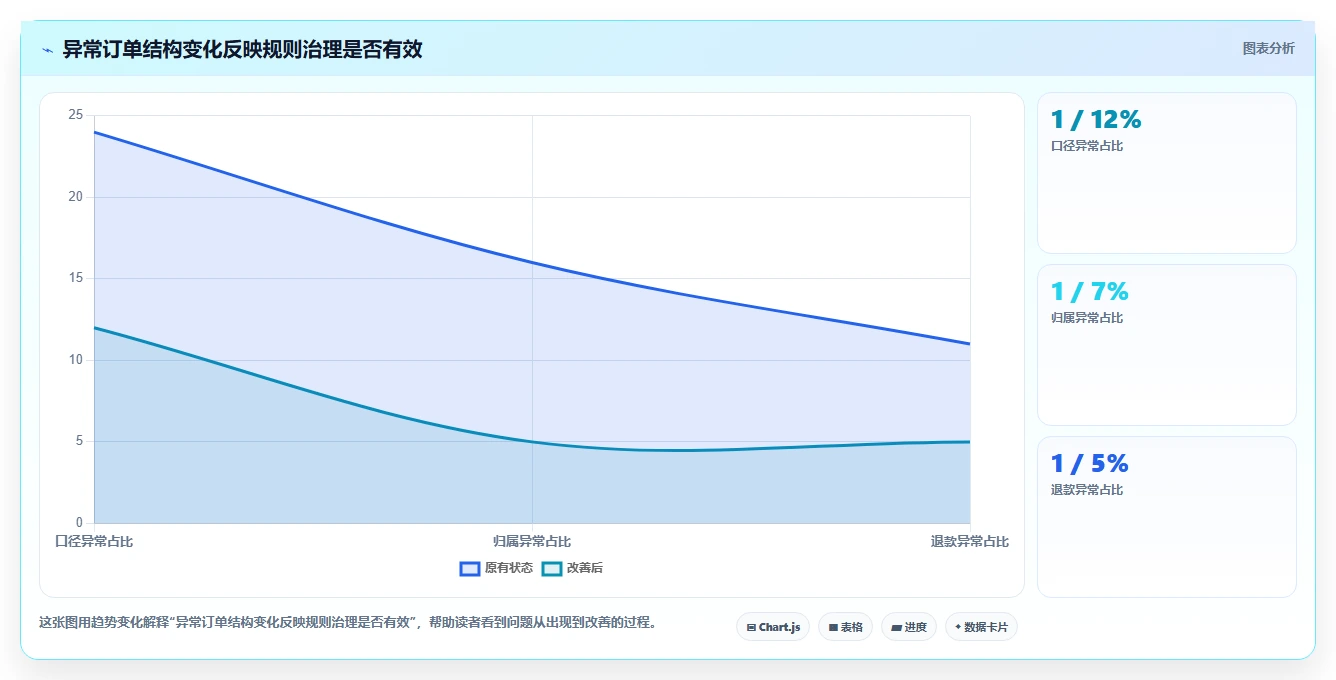Click the 表格 tag icon
This screenshot has height=680, width=1336.
coord(833,628)
